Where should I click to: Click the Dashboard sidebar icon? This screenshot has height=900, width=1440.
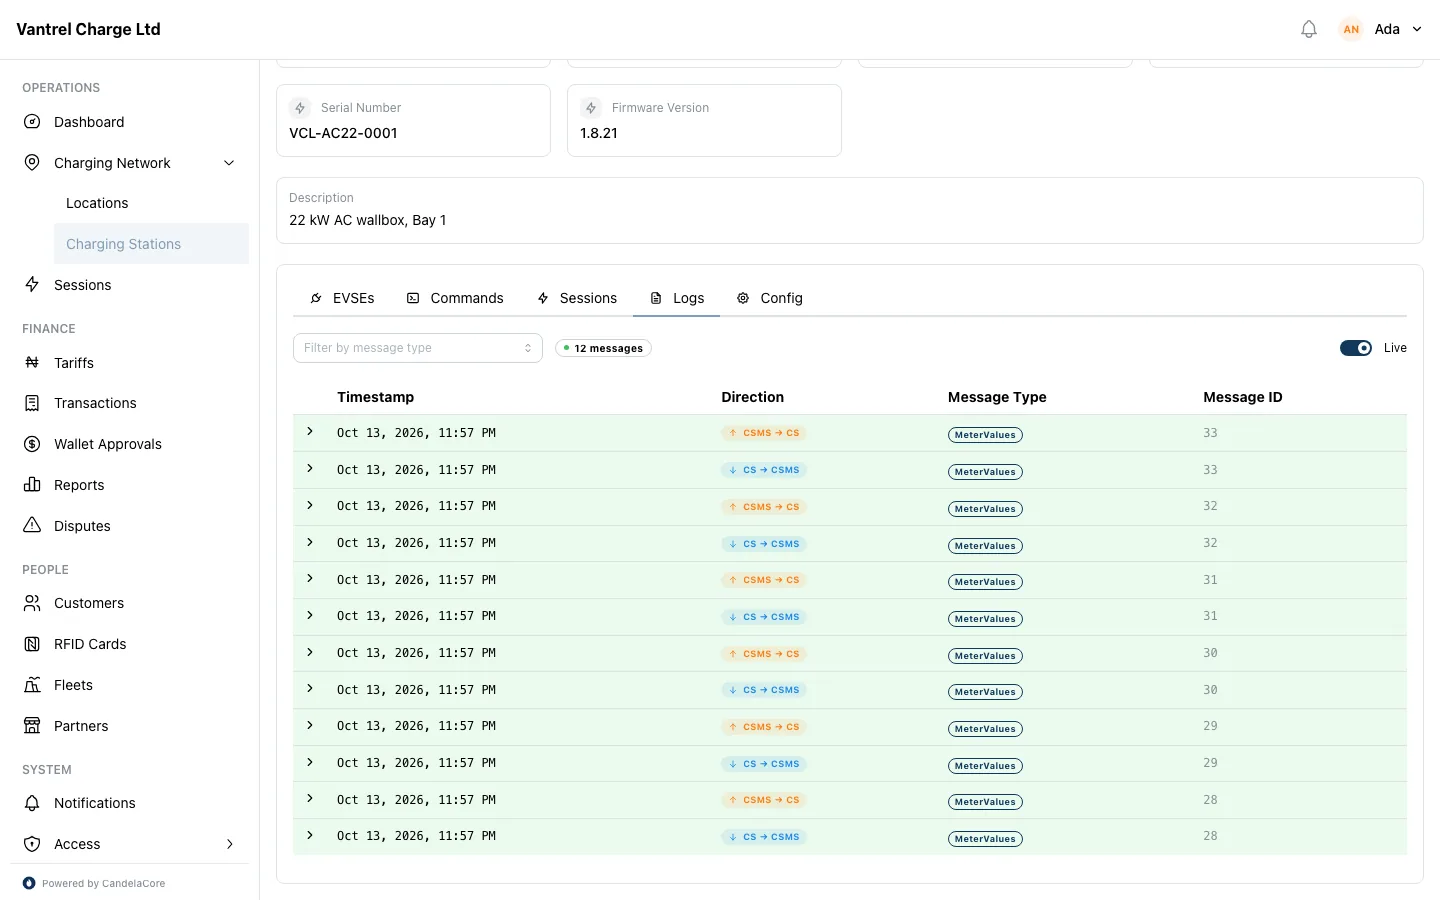[x=32, y=122]
